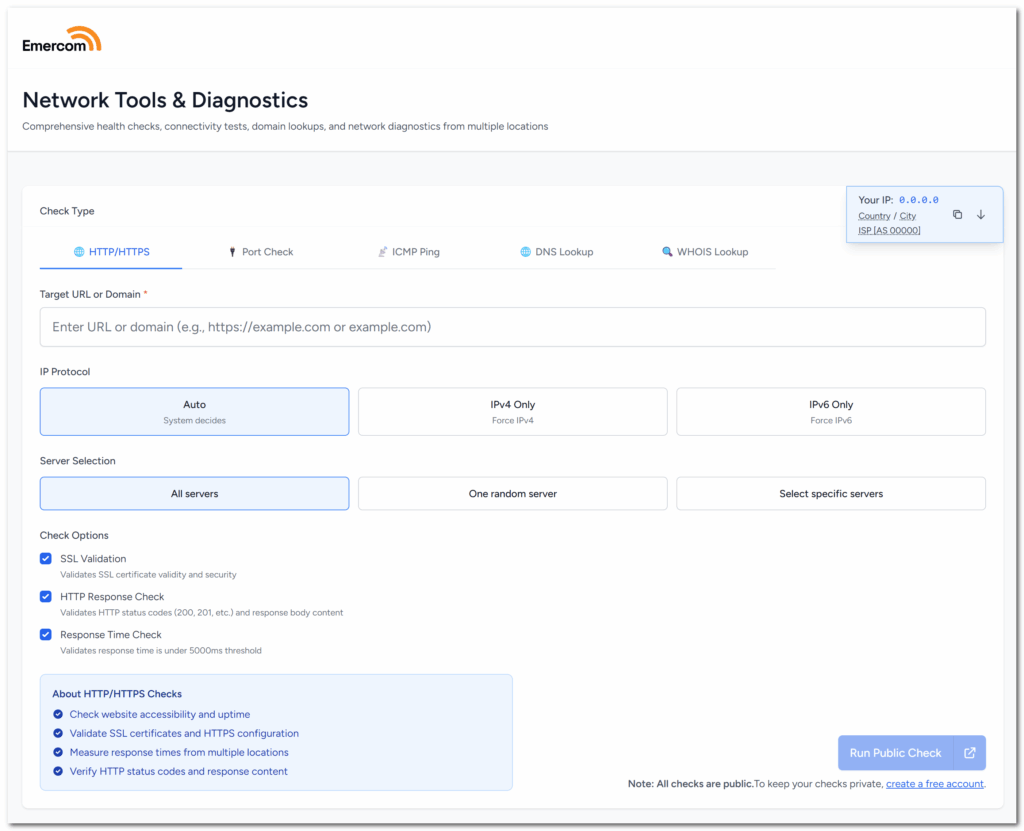
Task: Copy your IP address with copy icon
Action: (x=957, y=215)
